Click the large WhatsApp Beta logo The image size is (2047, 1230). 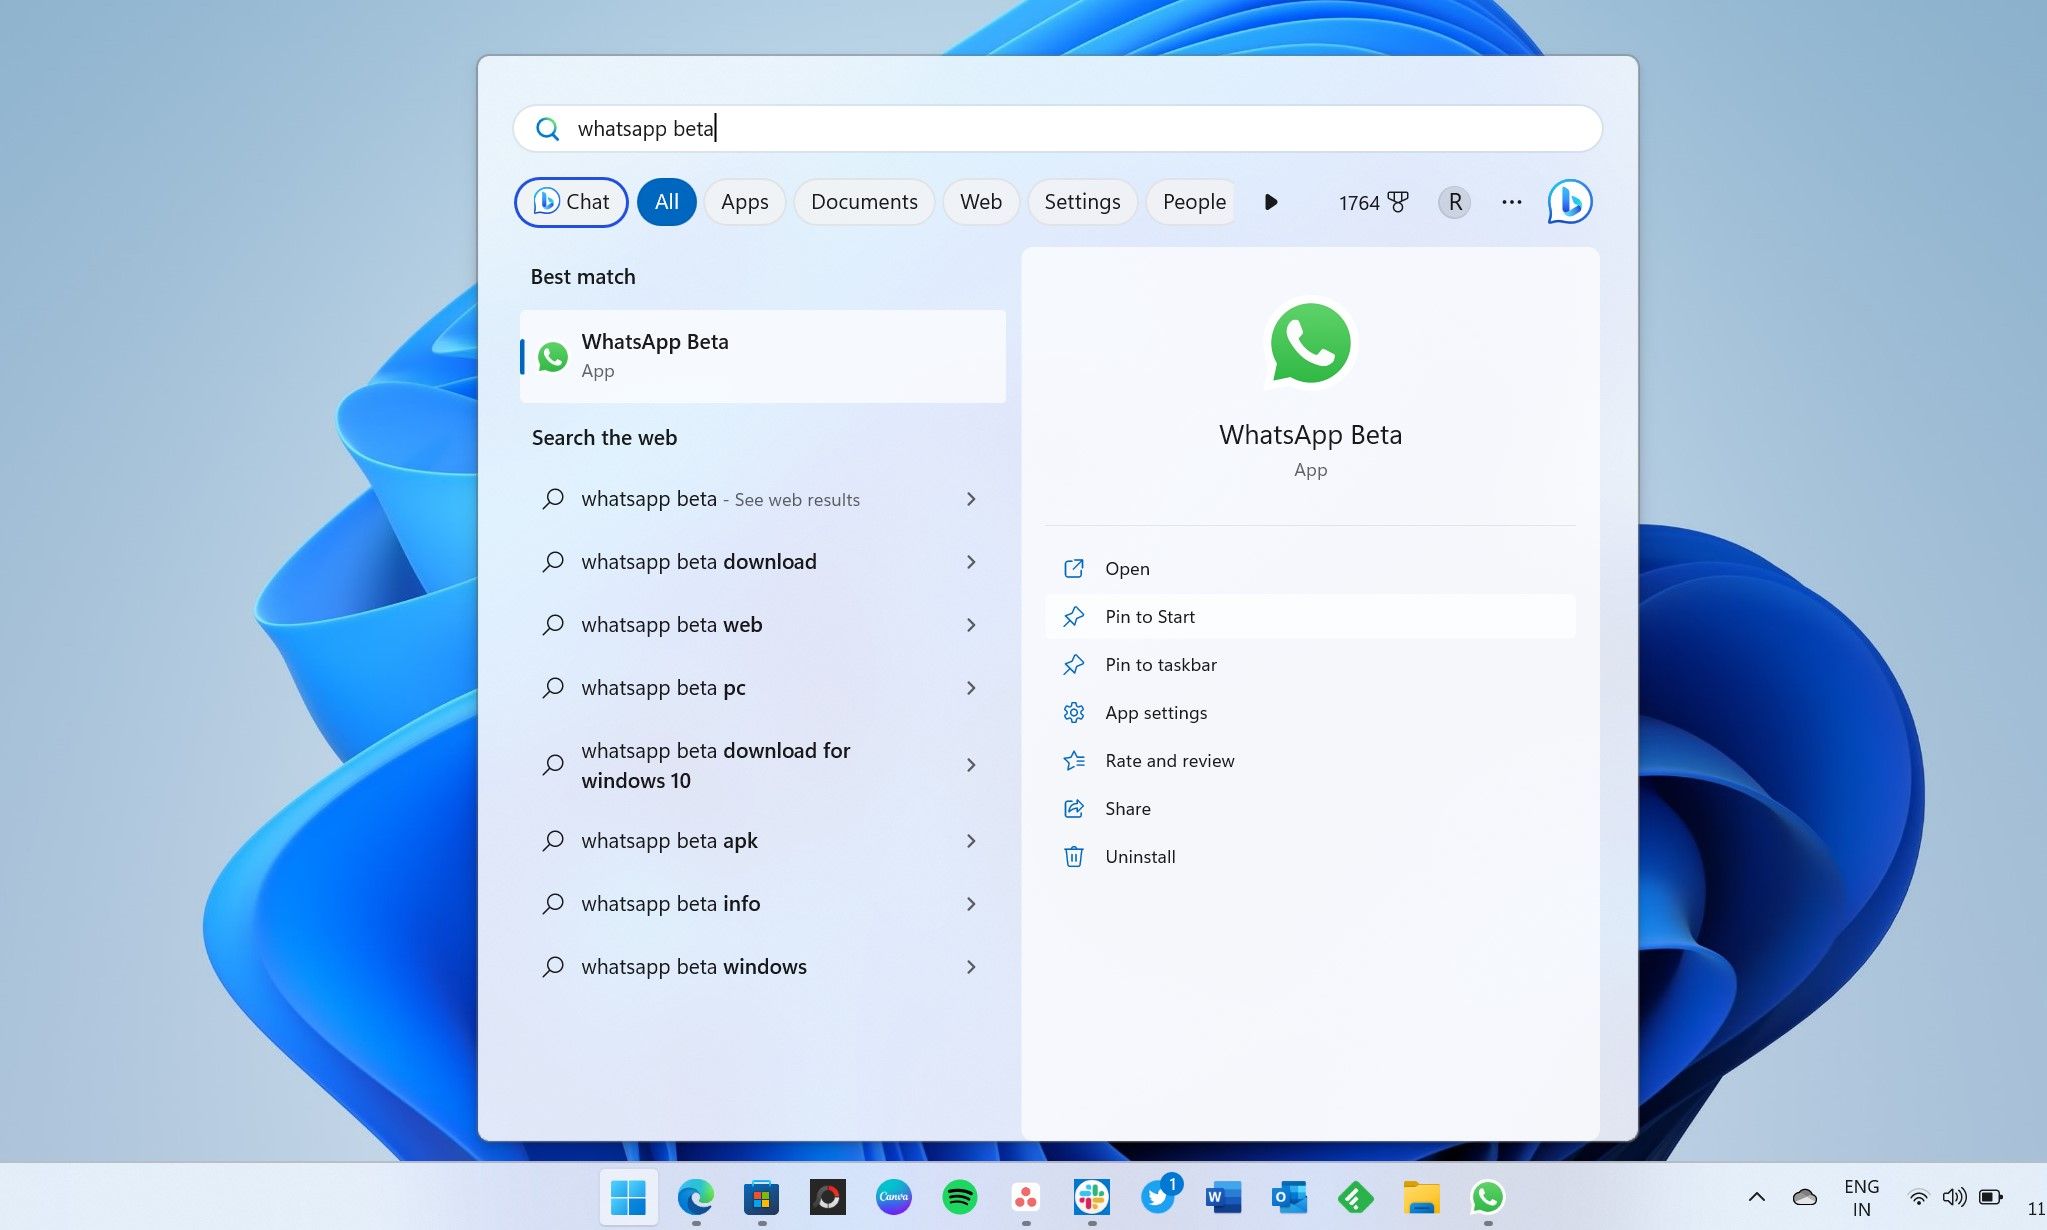coord(1309,343)
